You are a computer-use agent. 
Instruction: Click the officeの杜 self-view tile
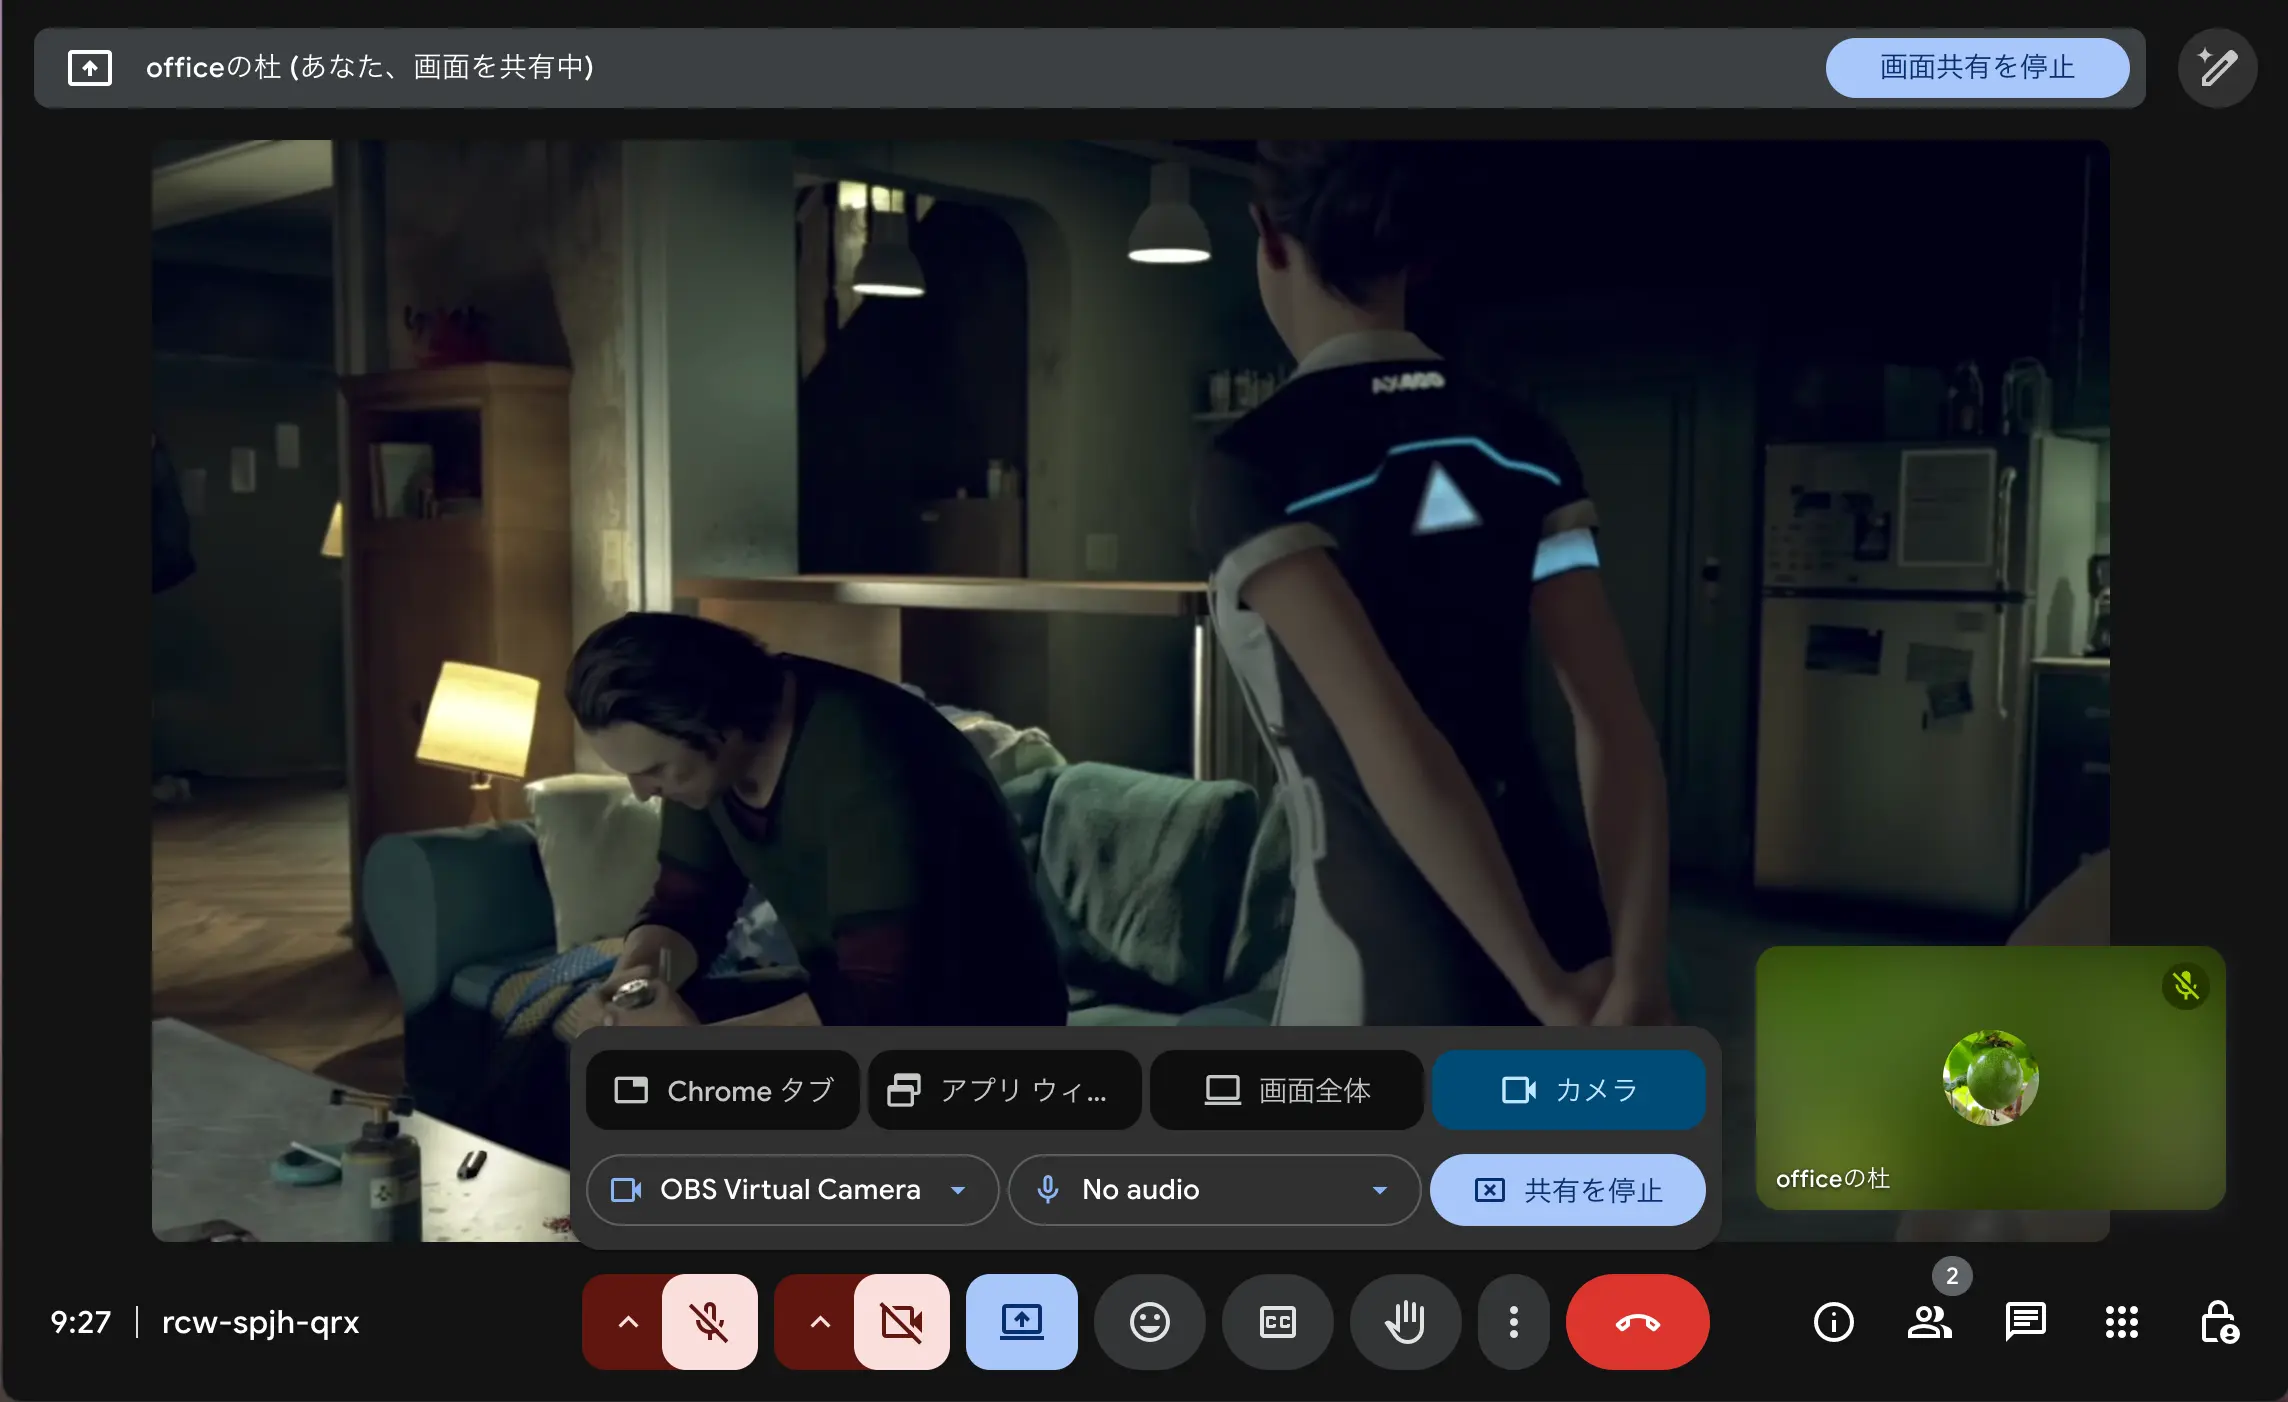pos(1991,1078)
